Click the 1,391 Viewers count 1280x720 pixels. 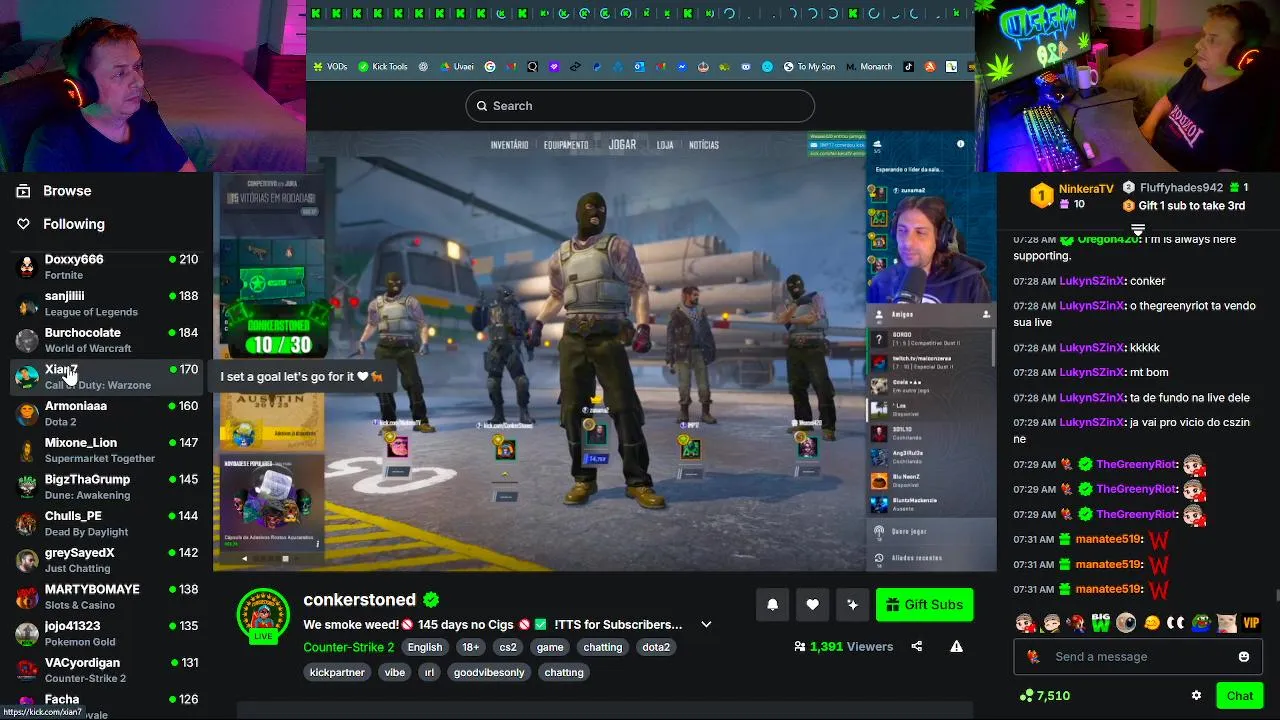pyautogui.click(x=843, y=646)
